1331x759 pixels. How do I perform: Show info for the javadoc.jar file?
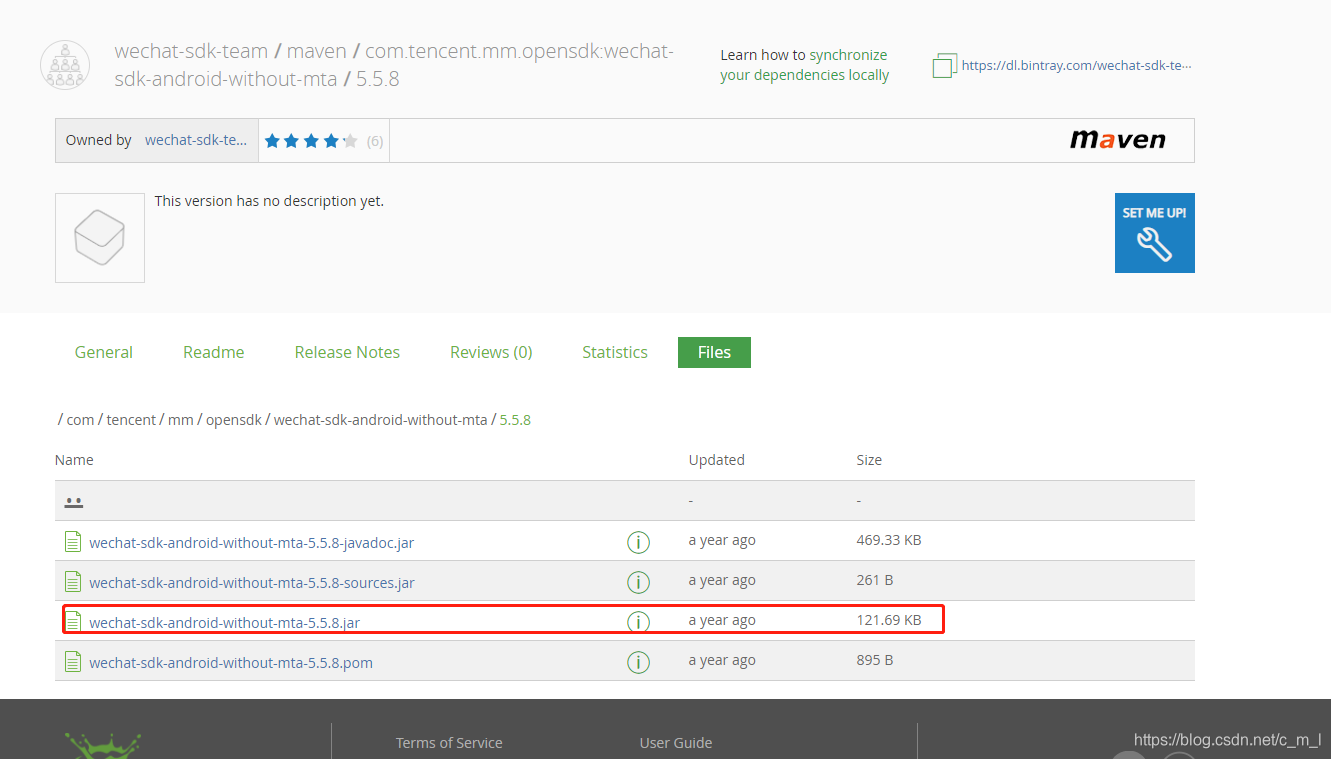pyautogui.click(x=638, y=542)
